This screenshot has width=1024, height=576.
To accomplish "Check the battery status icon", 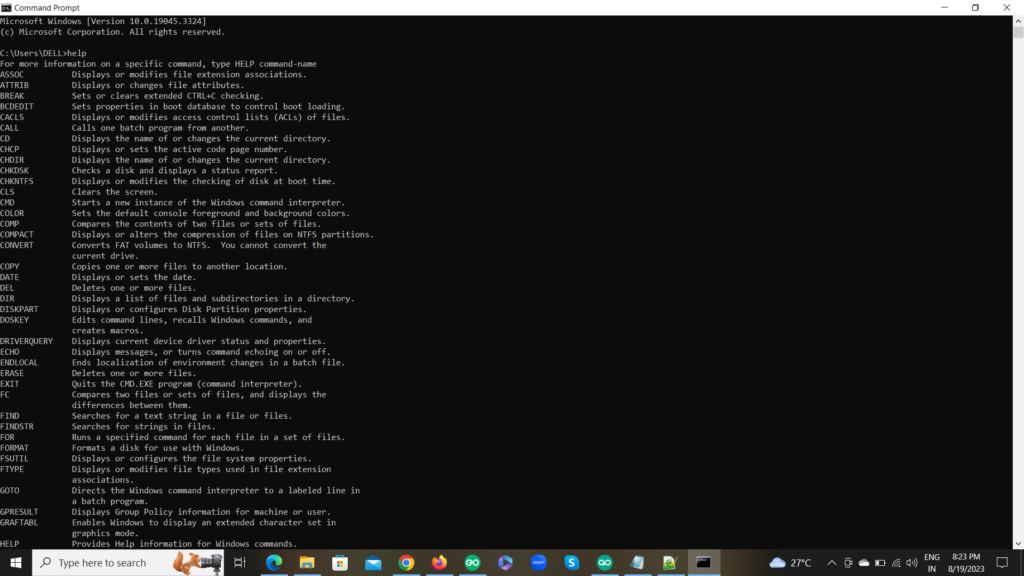I will (x=880, y=562).
